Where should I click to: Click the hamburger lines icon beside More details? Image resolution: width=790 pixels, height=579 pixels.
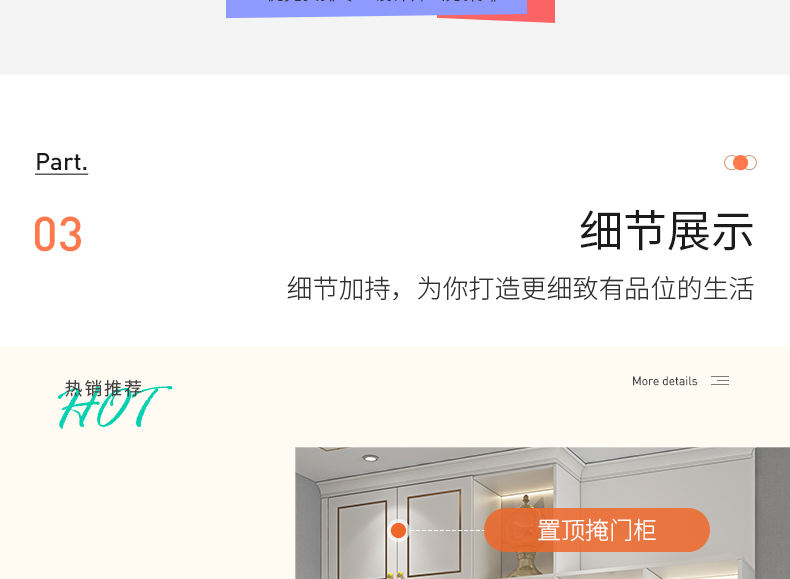720,381
